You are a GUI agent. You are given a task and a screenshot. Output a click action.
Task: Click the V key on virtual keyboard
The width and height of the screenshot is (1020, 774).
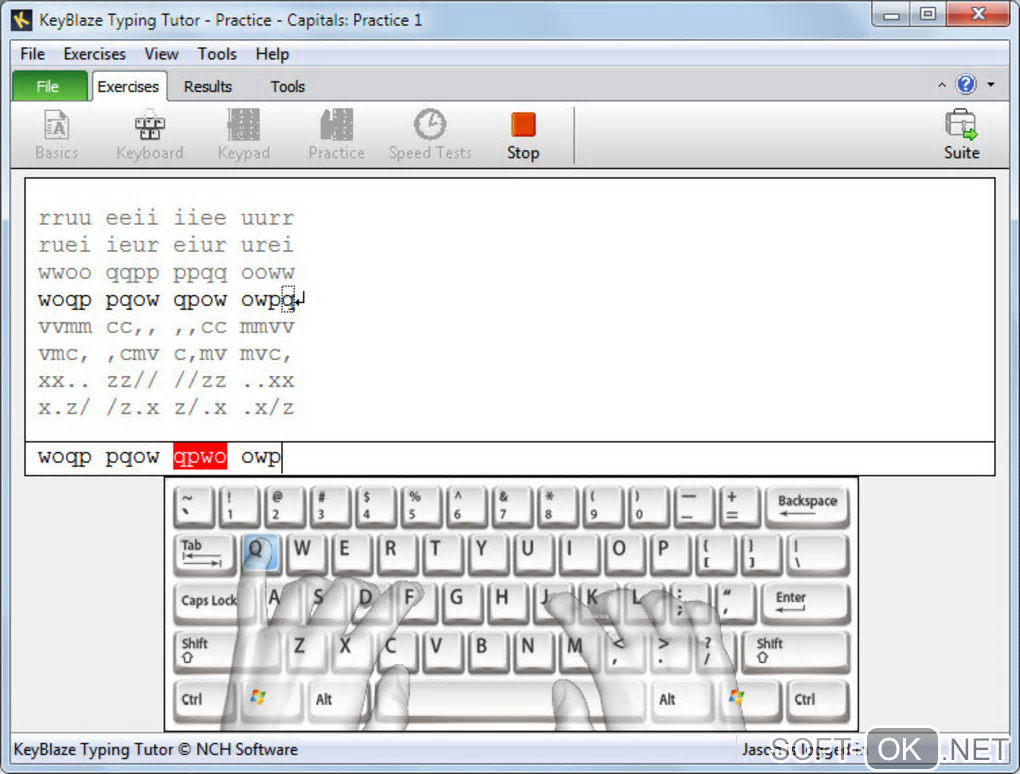pos(443,652)
